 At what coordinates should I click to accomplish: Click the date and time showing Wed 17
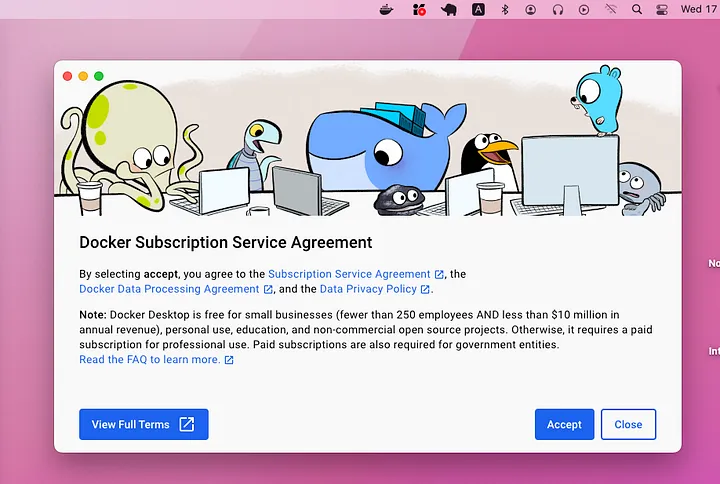(700, 9)
